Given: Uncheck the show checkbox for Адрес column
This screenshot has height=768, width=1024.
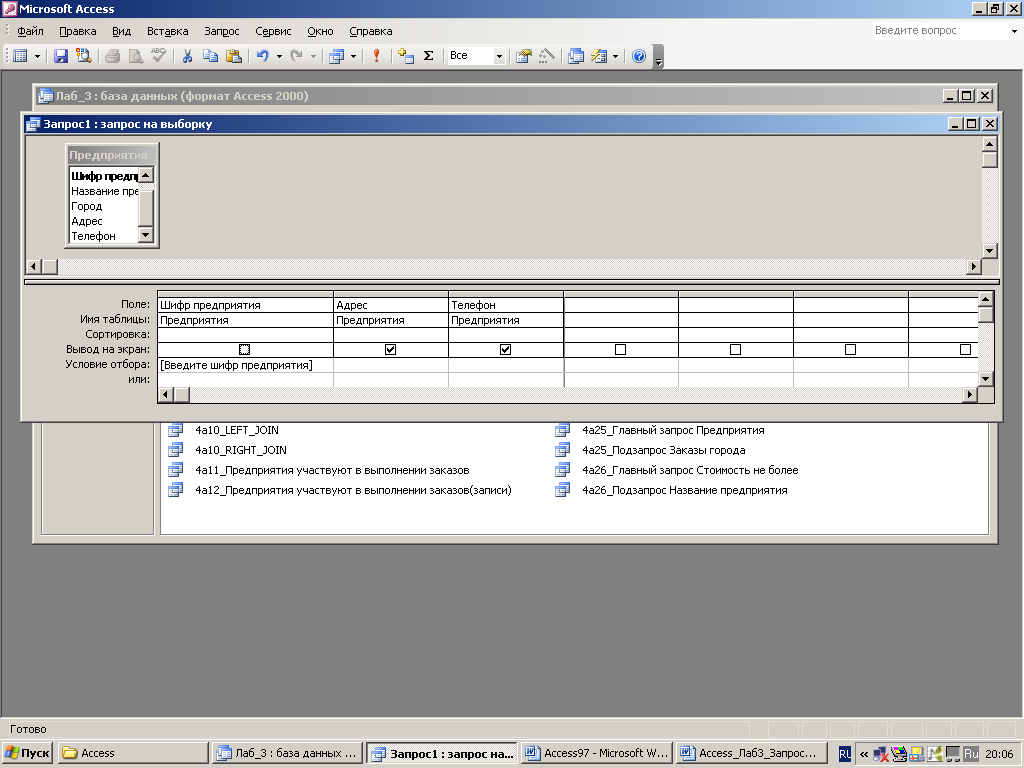Looking at the screenshot, I should click(x=391, y=350).
